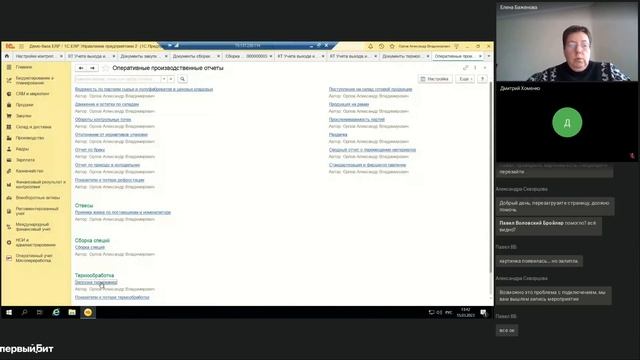Screen dimensions: 640x360
Task: Open the Движения и остатки по складам report
Action: (x=107, y=104)
